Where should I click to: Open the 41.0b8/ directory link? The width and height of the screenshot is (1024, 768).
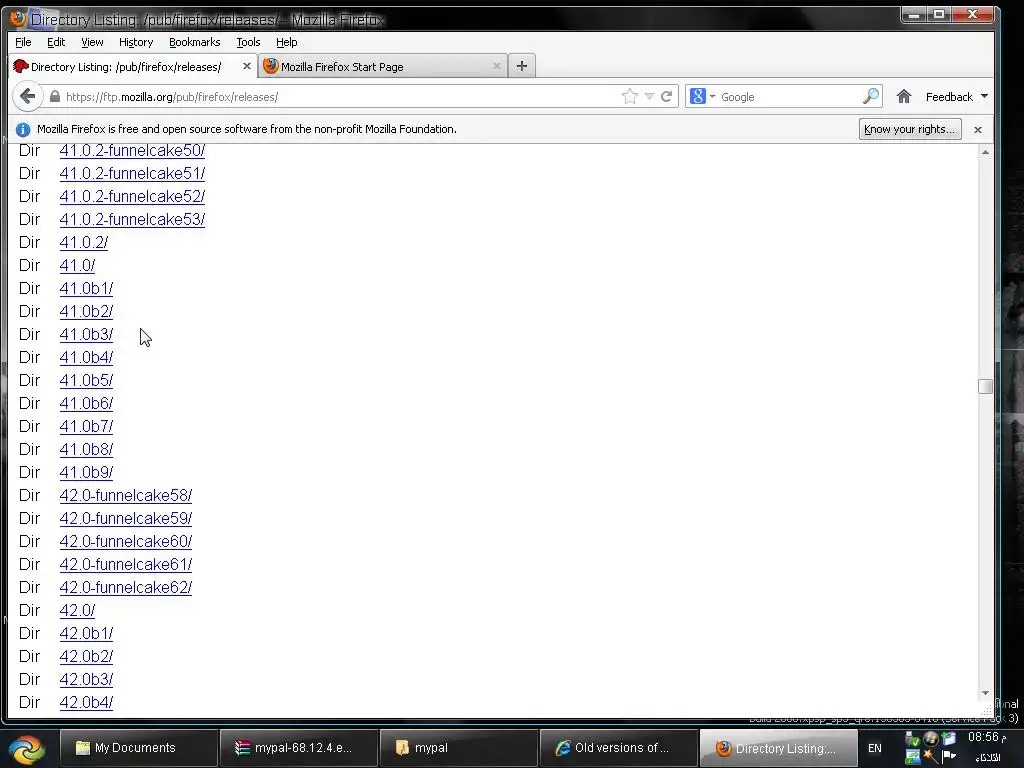[x=86, y=449]
